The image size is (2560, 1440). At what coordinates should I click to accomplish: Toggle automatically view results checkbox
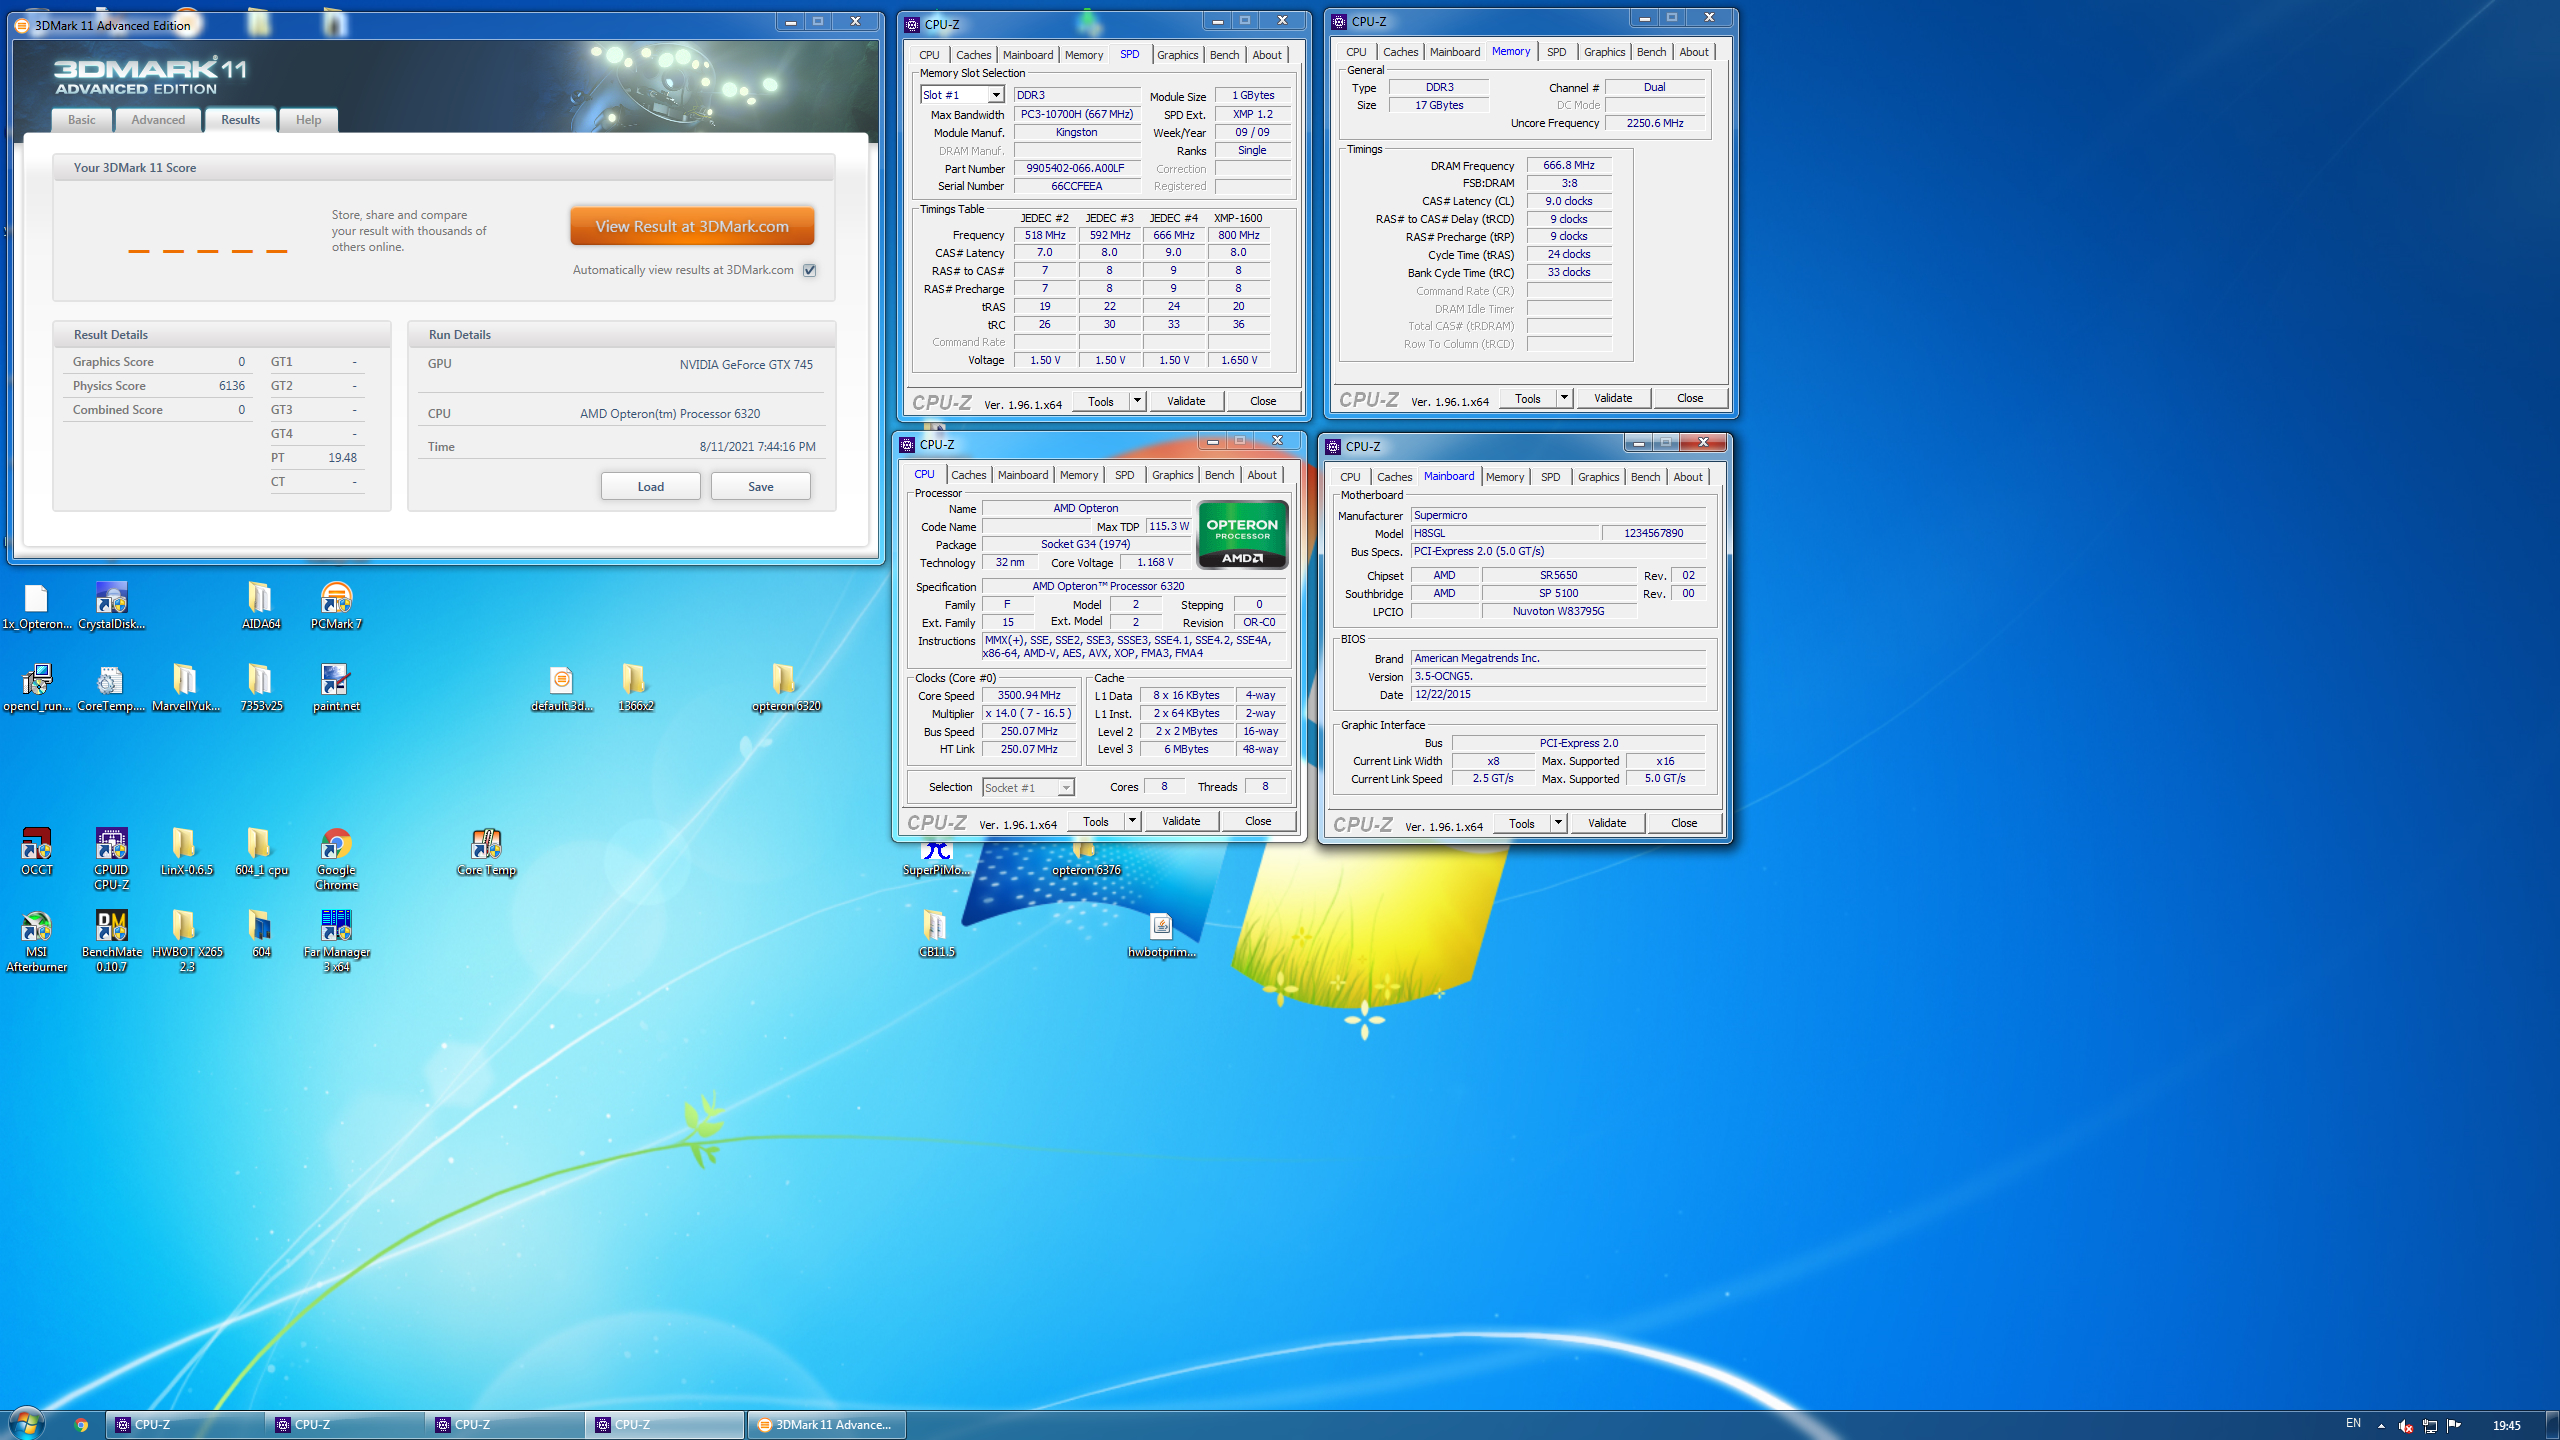(809, 270)
